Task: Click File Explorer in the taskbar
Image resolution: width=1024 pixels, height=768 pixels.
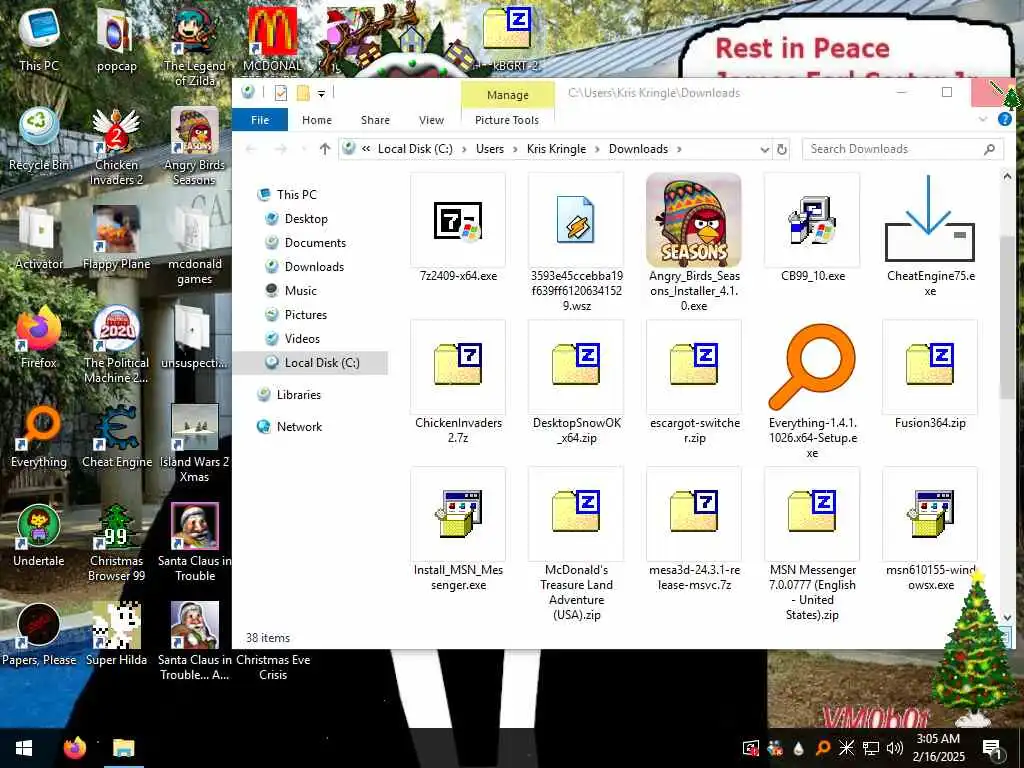Action: (x=123, y=748)
